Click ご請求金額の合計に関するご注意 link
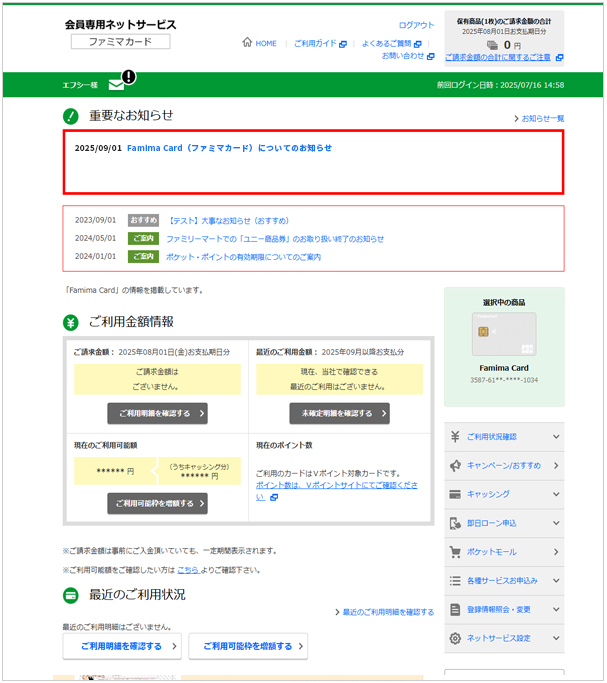This screenshot has height=683, width=607. tap(498, 57)
